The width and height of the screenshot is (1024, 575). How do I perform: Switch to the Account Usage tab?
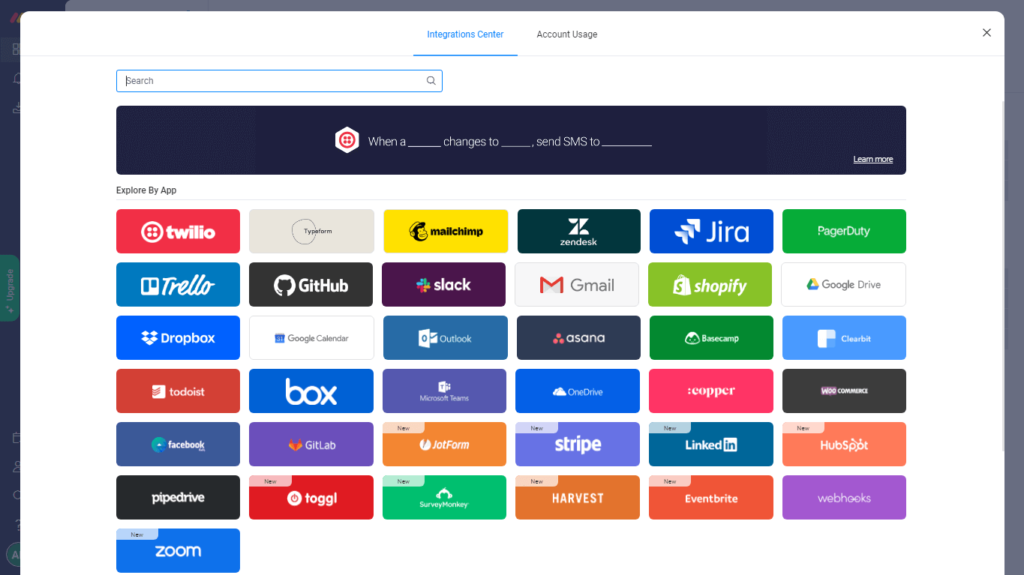point(567,35)
